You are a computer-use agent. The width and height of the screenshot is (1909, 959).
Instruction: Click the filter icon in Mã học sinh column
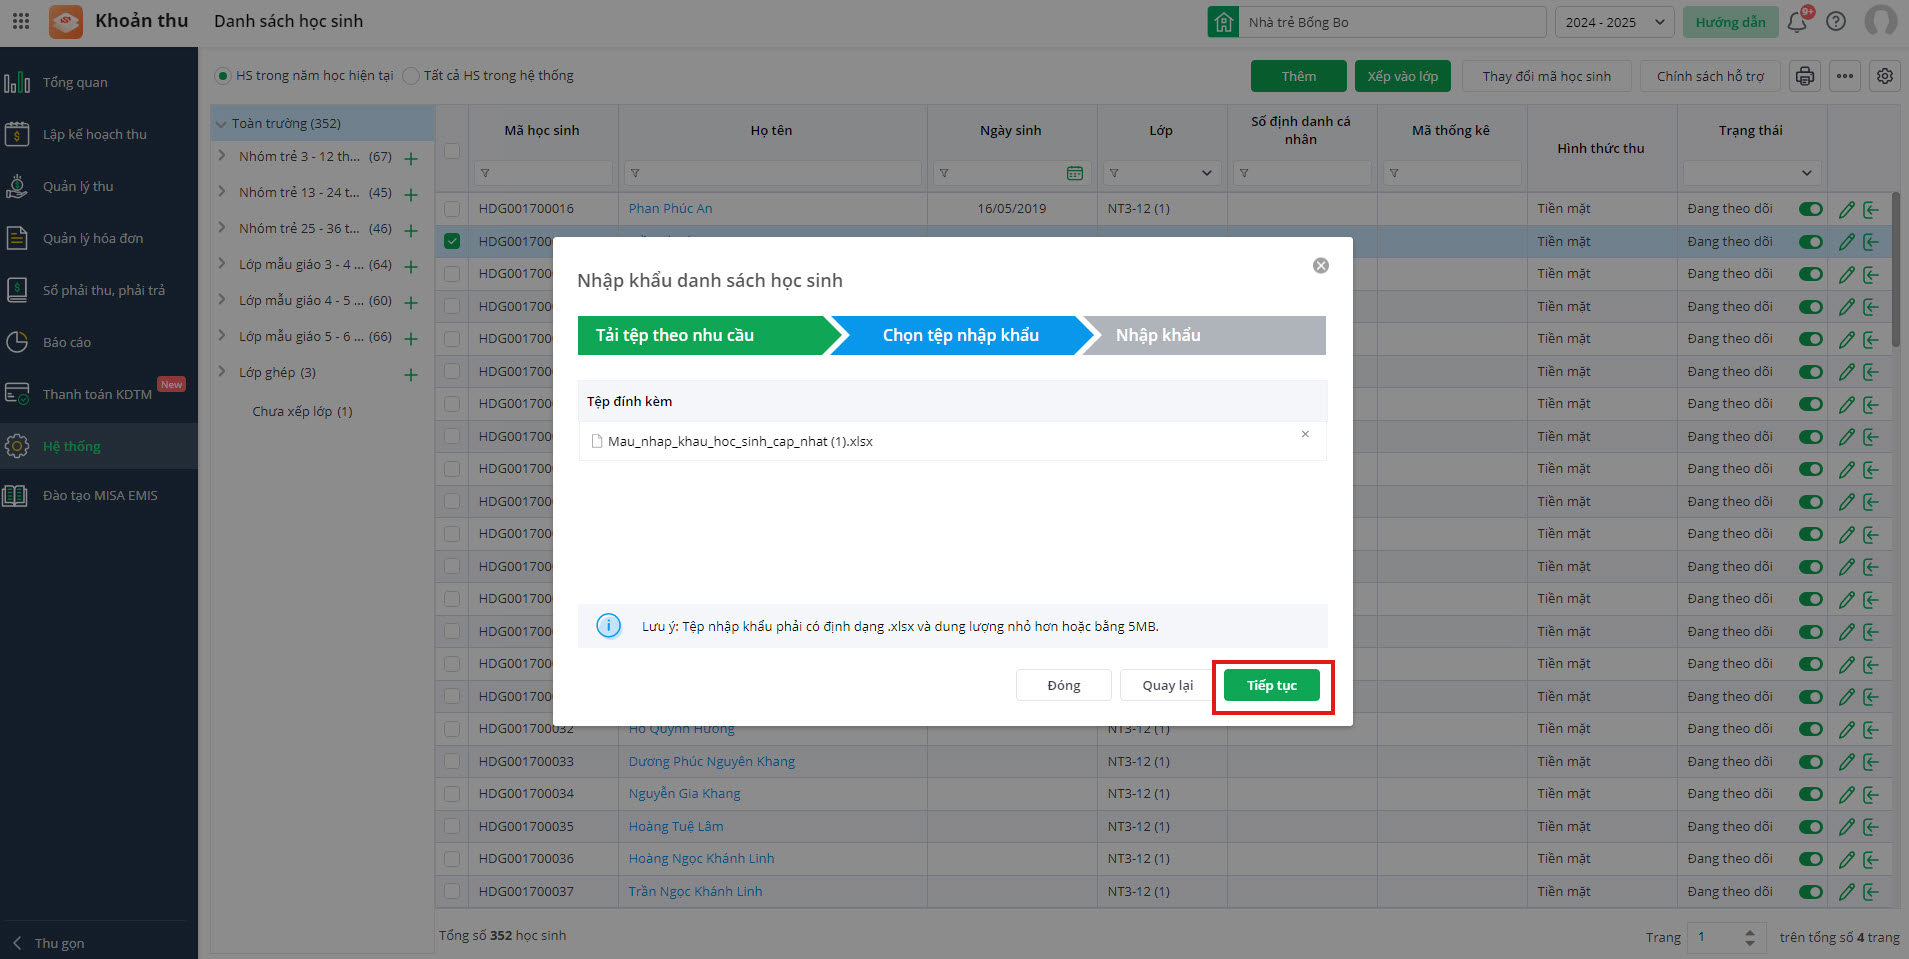[485, 173]
